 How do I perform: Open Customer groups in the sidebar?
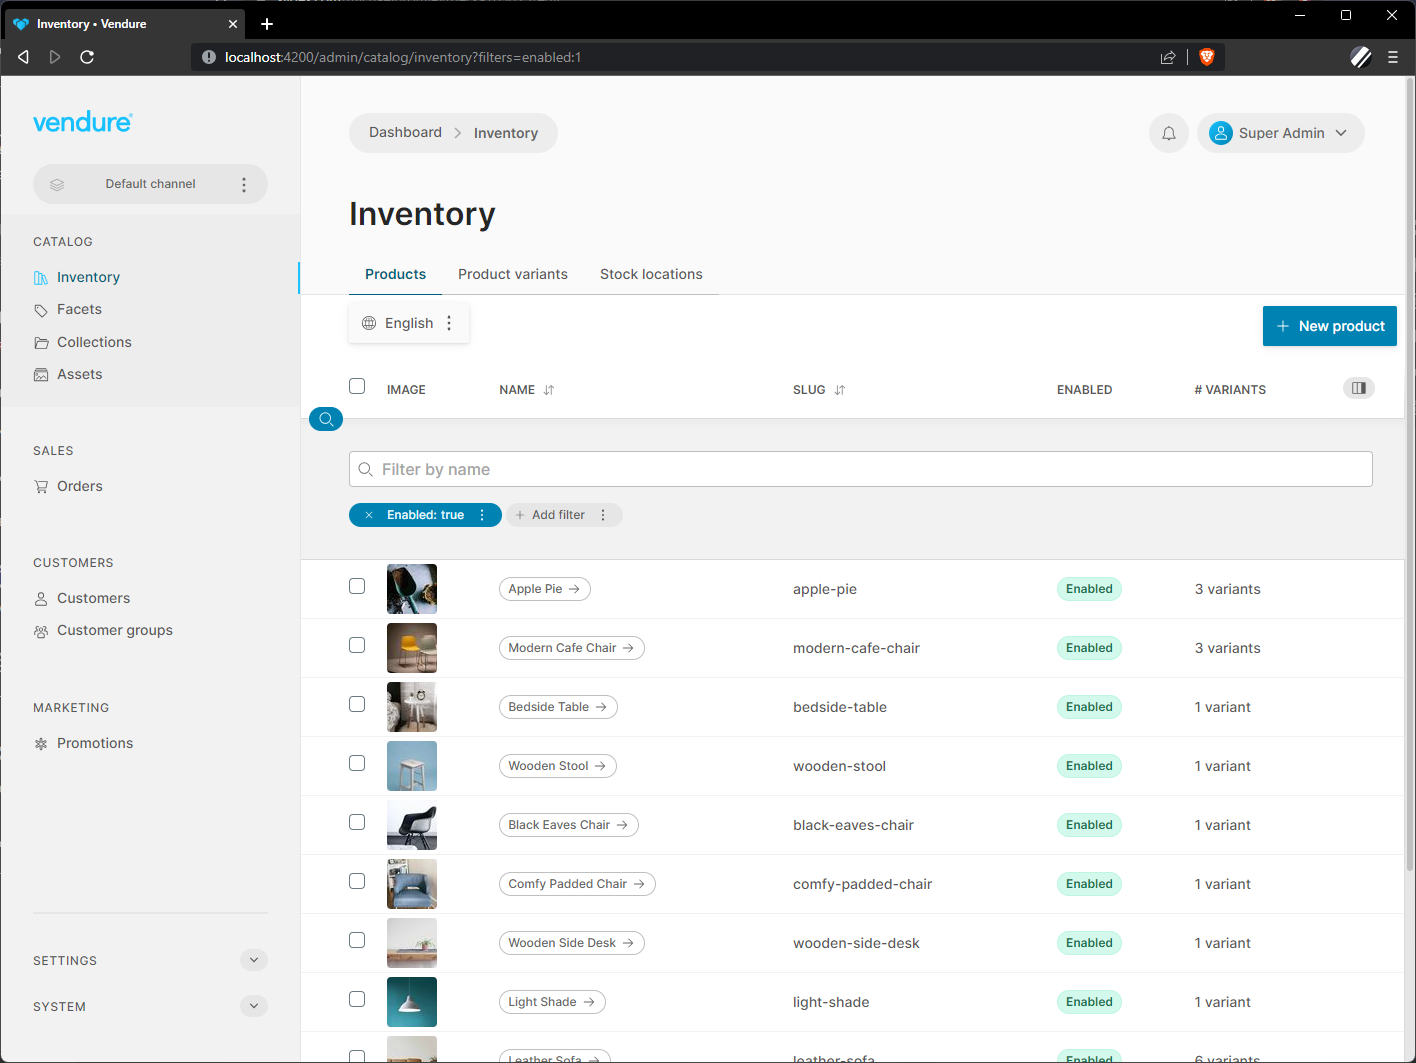(x=114, y=630)
